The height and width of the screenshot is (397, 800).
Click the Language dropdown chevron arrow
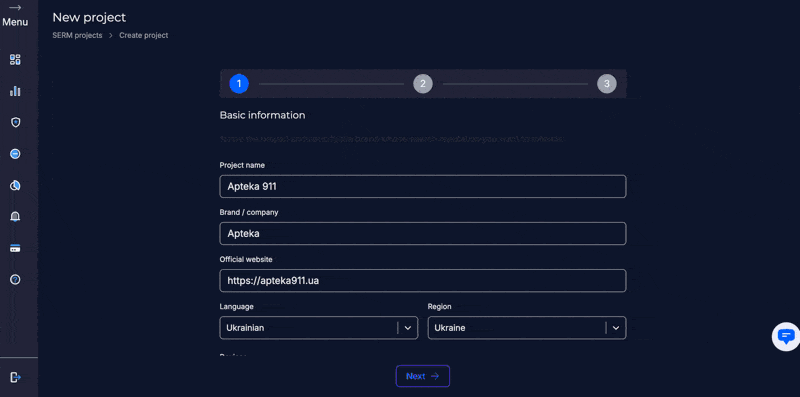408,328
